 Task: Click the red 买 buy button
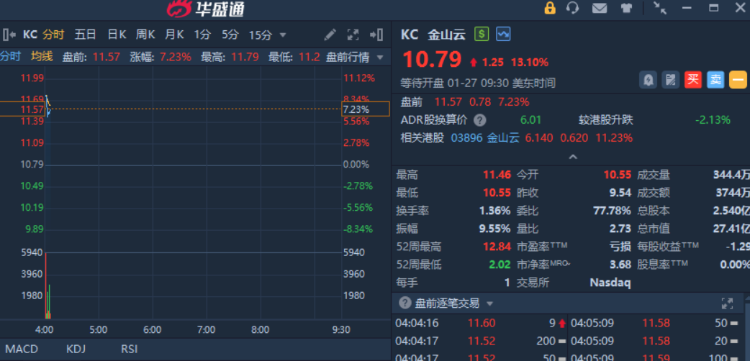(x=693, y=80)
